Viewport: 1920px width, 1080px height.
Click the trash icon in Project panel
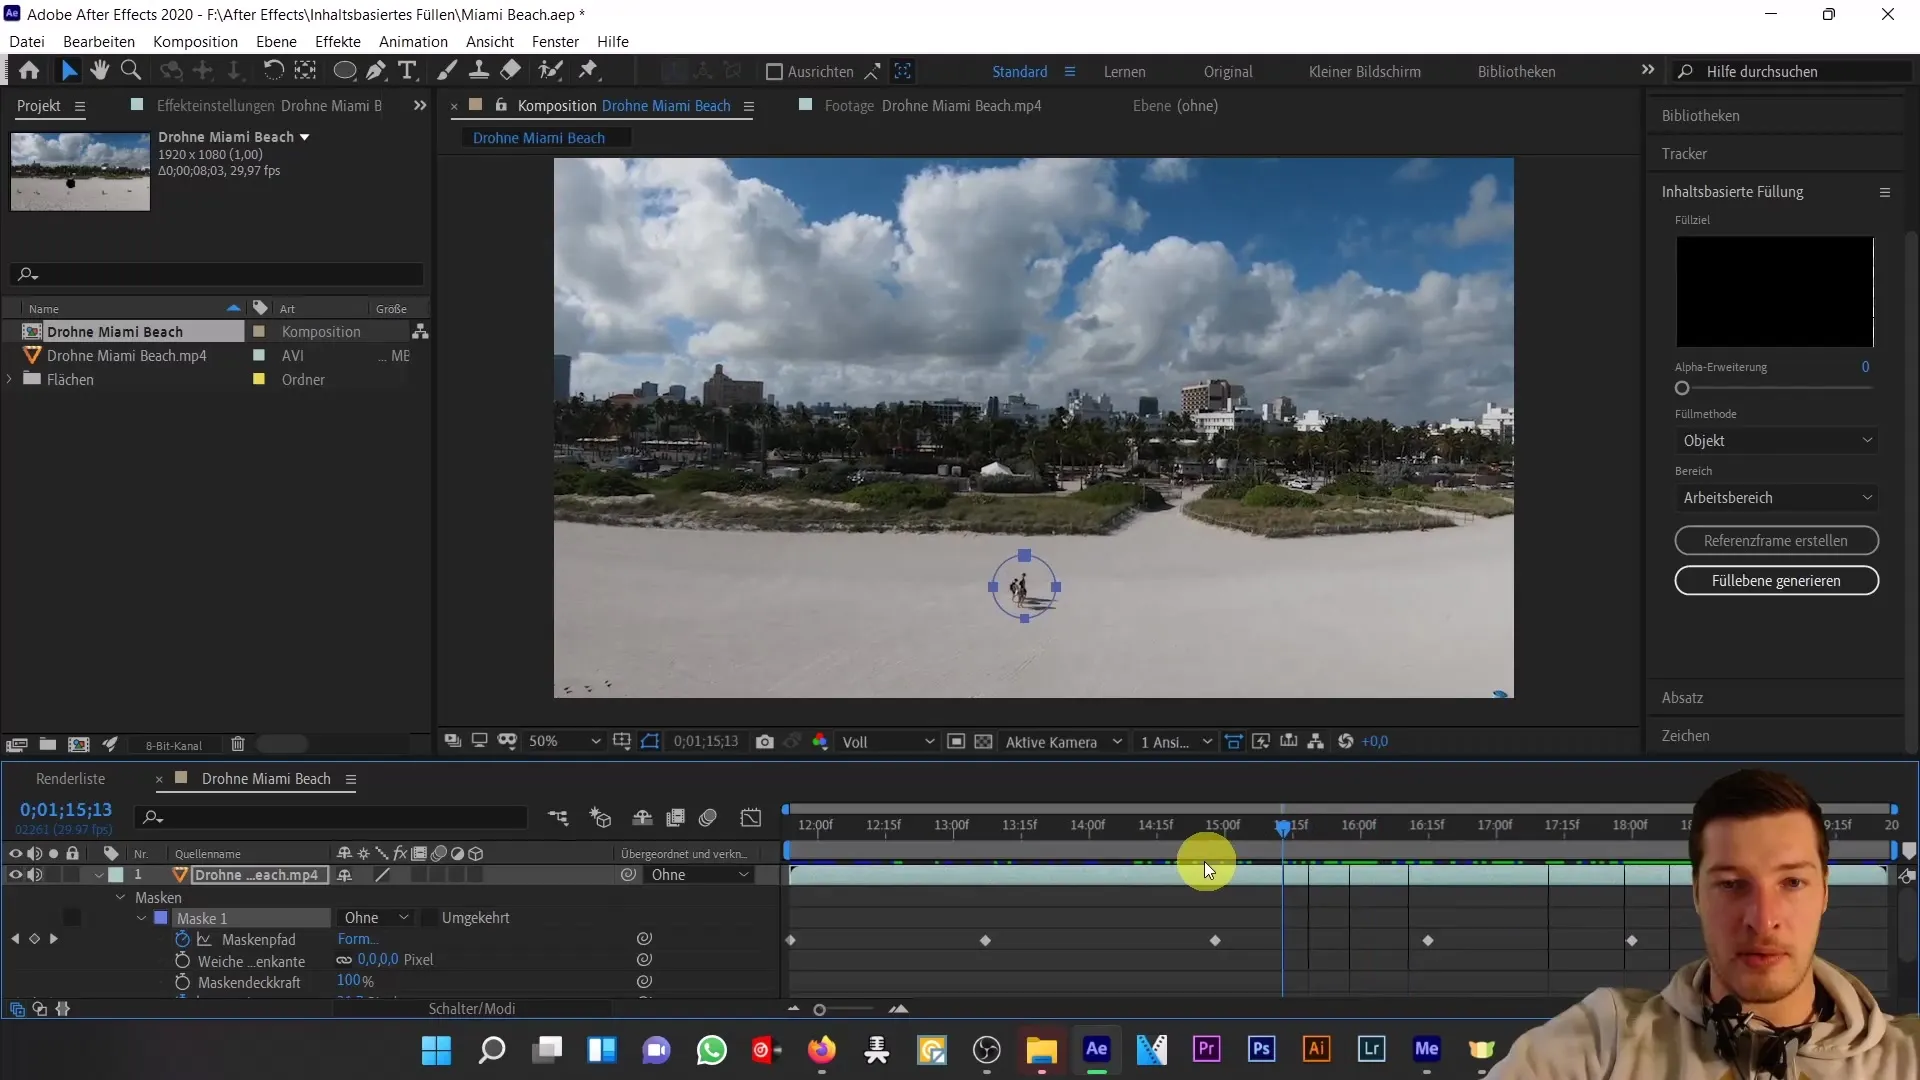click(x=238, y=745)
